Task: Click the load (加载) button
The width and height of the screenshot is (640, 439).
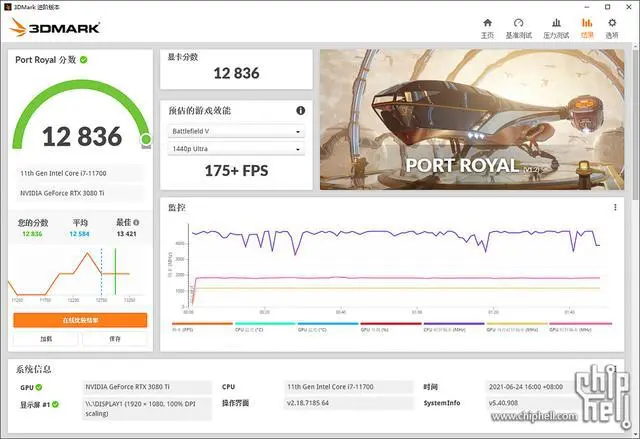Action: (46, 339)
